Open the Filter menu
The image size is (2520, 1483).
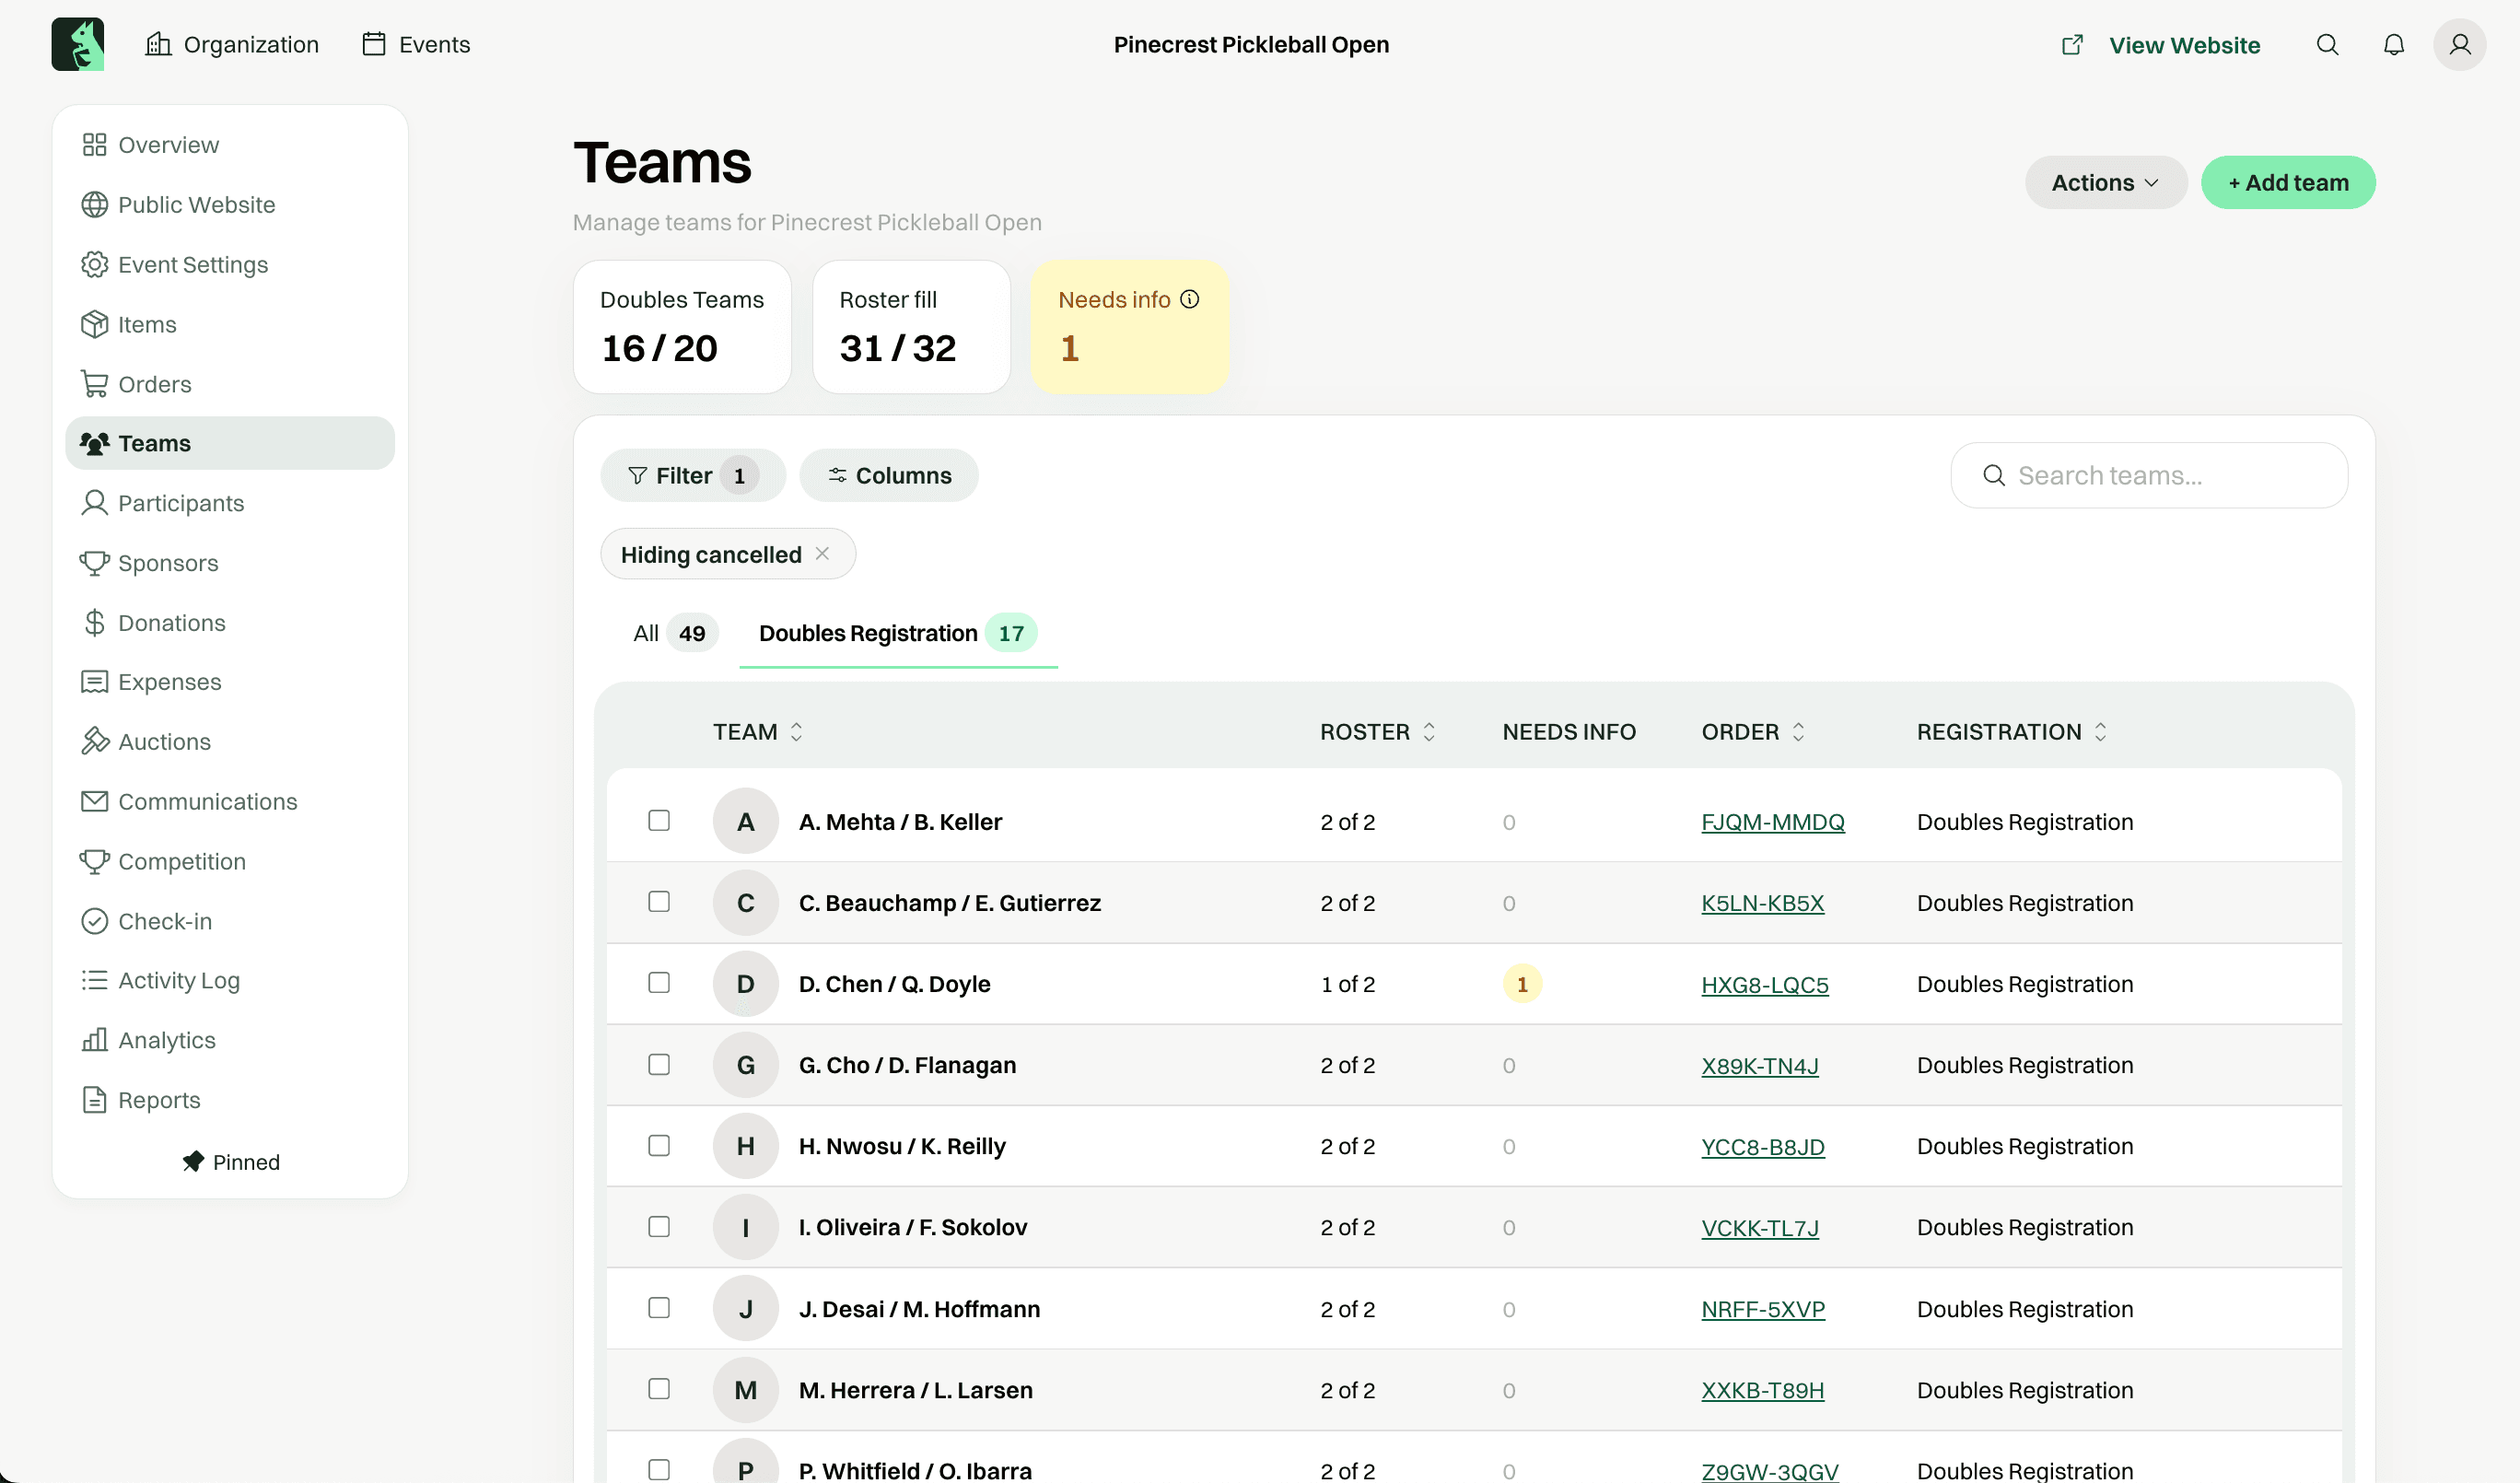pyautogui.click(x=693, y=475)
